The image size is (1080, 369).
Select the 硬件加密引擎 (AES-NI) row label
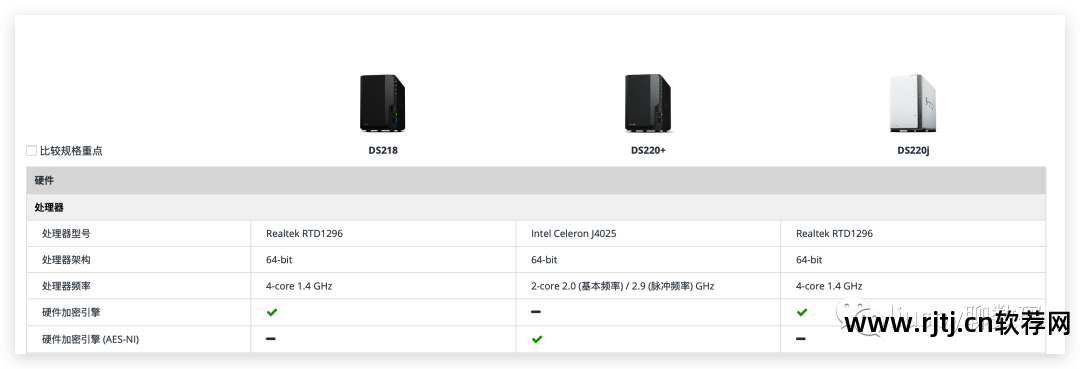(90, 339)
